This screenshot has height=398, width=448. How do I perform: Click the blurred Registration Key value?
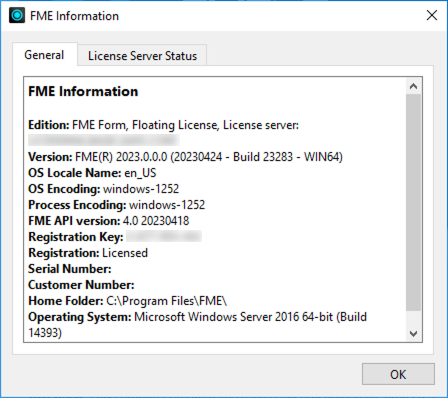pos(164,236)
